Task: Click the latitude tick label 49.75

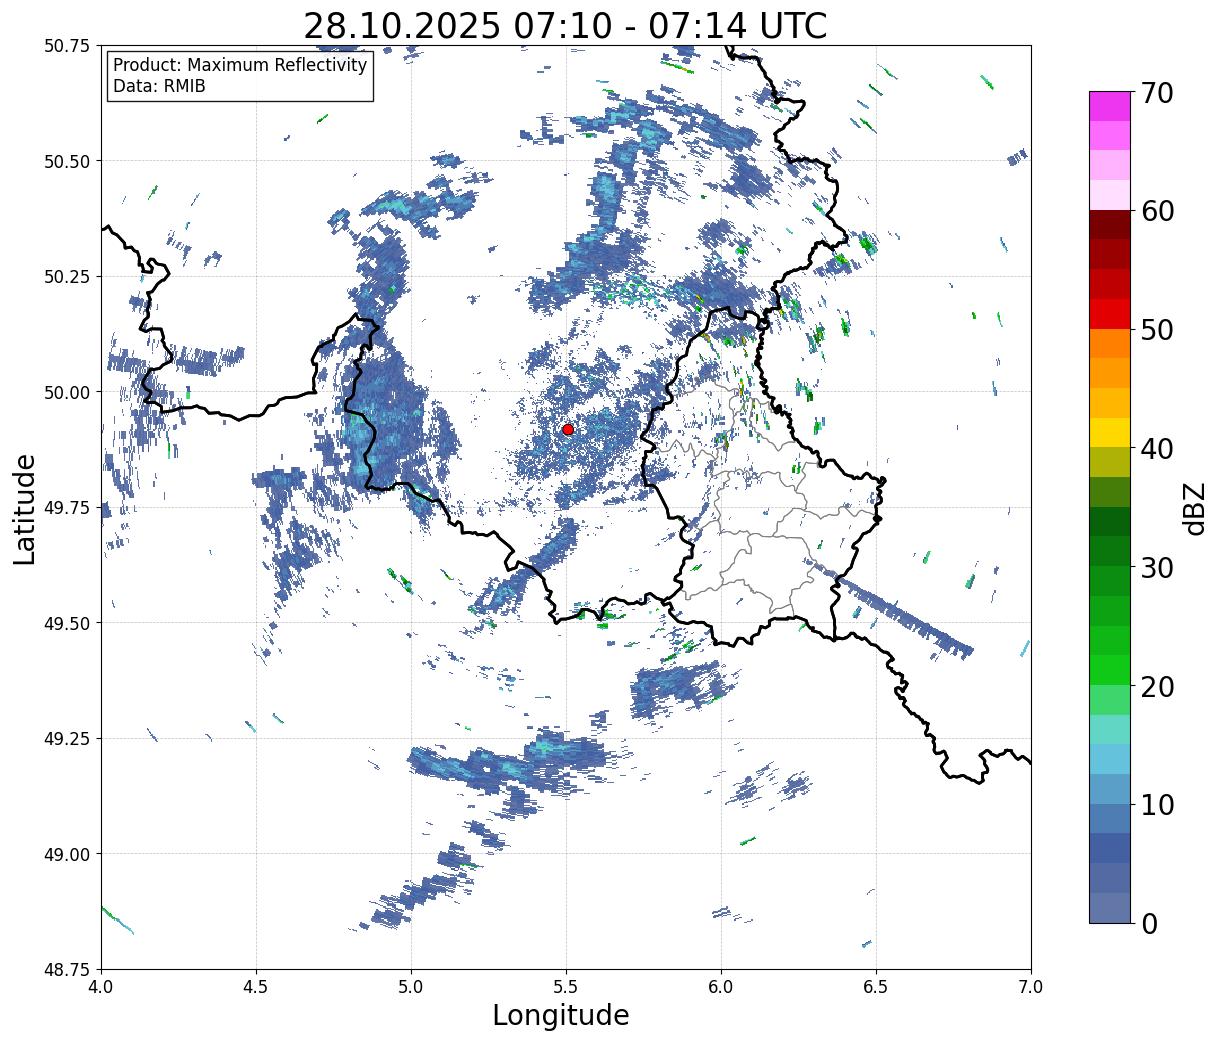Action: [x=66, y=508]
